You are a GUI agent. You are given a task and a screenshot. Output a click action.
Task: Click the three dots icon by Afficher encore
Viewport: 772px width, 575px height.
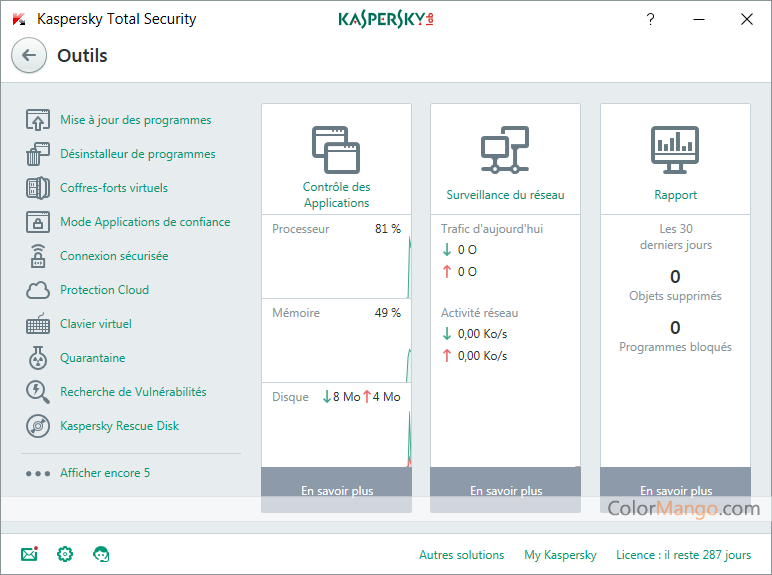pyautogui.click(x=38, y=474)
